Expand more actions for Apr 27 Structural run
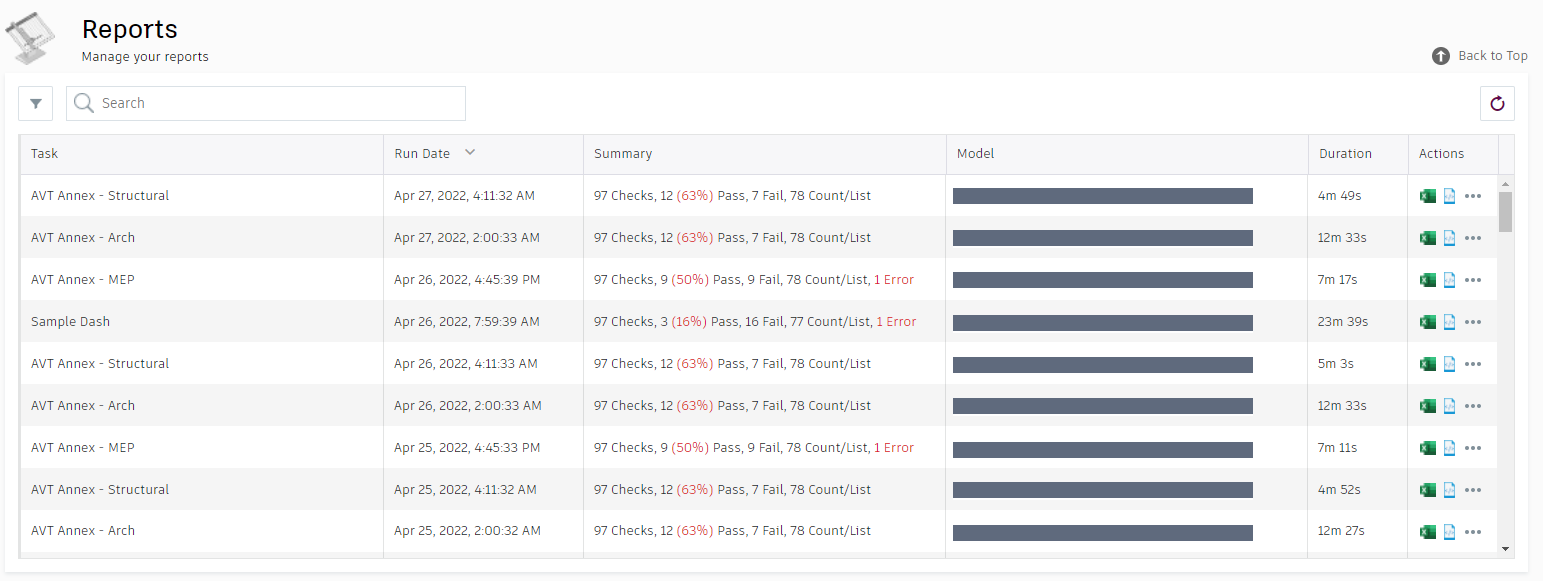 [1472, 196]
